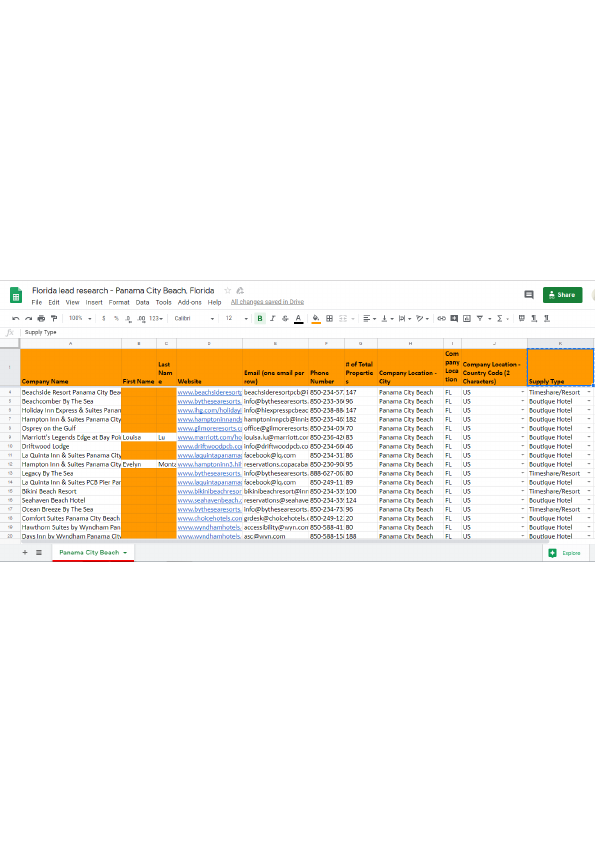Screen dimensions: 595x842
Task: Click the document title Florida lead research
Action: tap(123, 291)
